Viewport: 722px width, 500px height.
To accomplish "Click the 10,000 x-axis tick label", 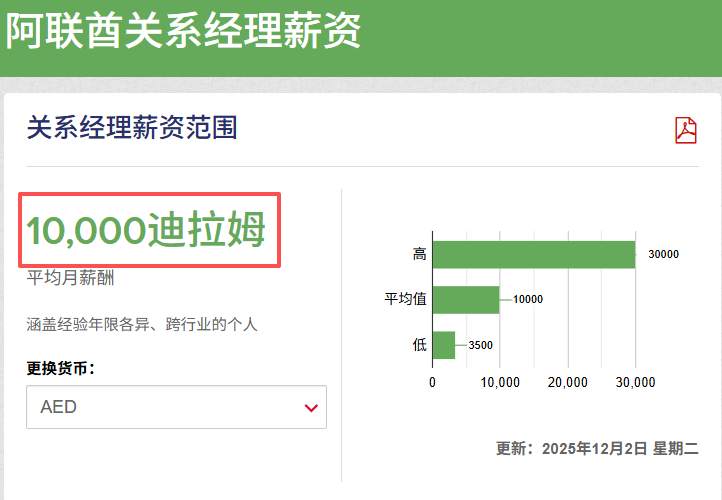I will point(500,382).
